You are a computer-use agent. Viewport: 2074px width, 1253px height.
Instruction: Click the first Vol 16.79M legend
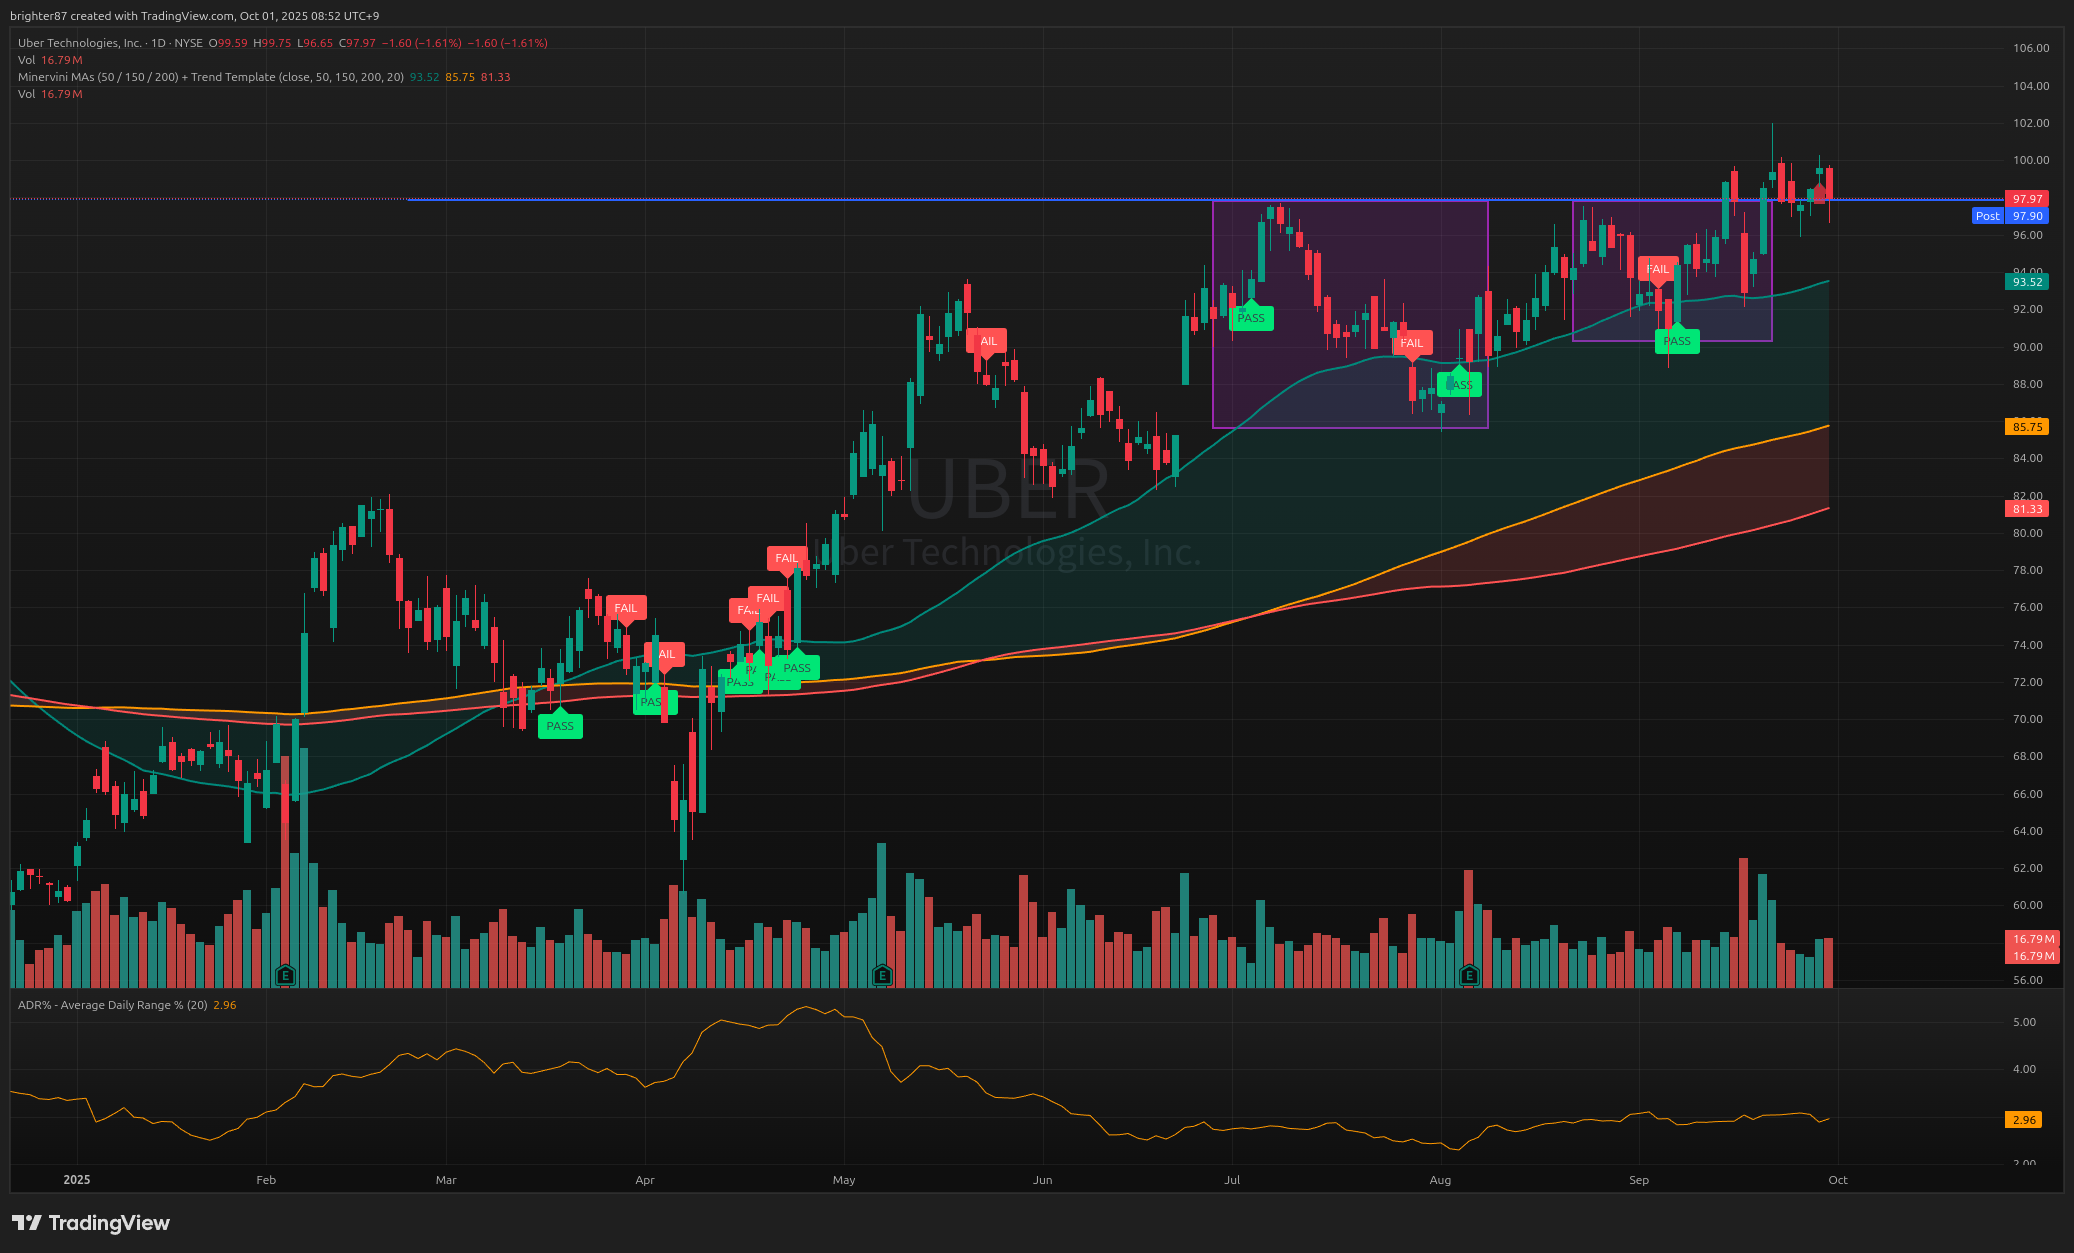[50, 60]
